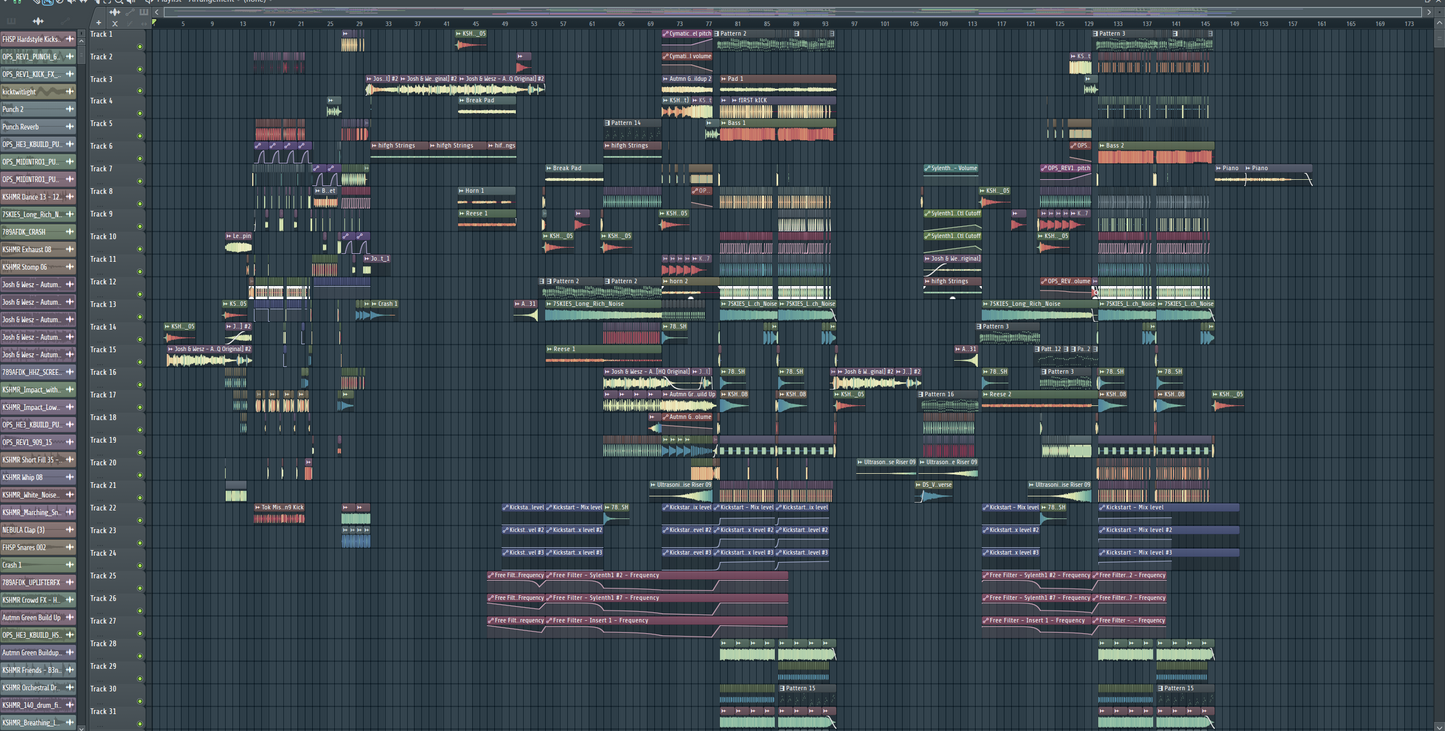The height and width of the screenshot is (731, 1445).
Task: Select the Delete (X) tool in the playlist toolbar
Action: pos(115,23)
